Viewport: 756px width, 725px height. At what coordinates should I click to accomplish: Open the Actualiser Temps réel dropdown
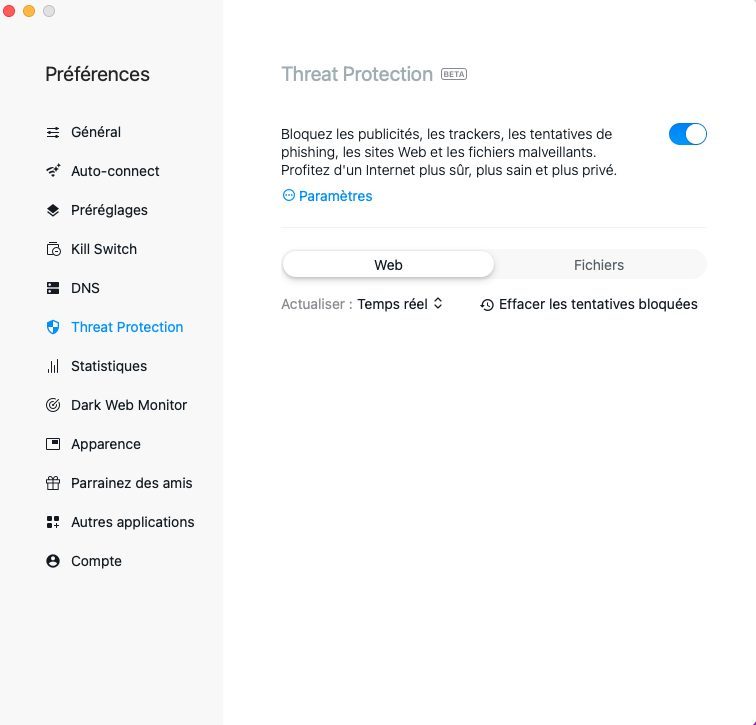tap(400, 304)
